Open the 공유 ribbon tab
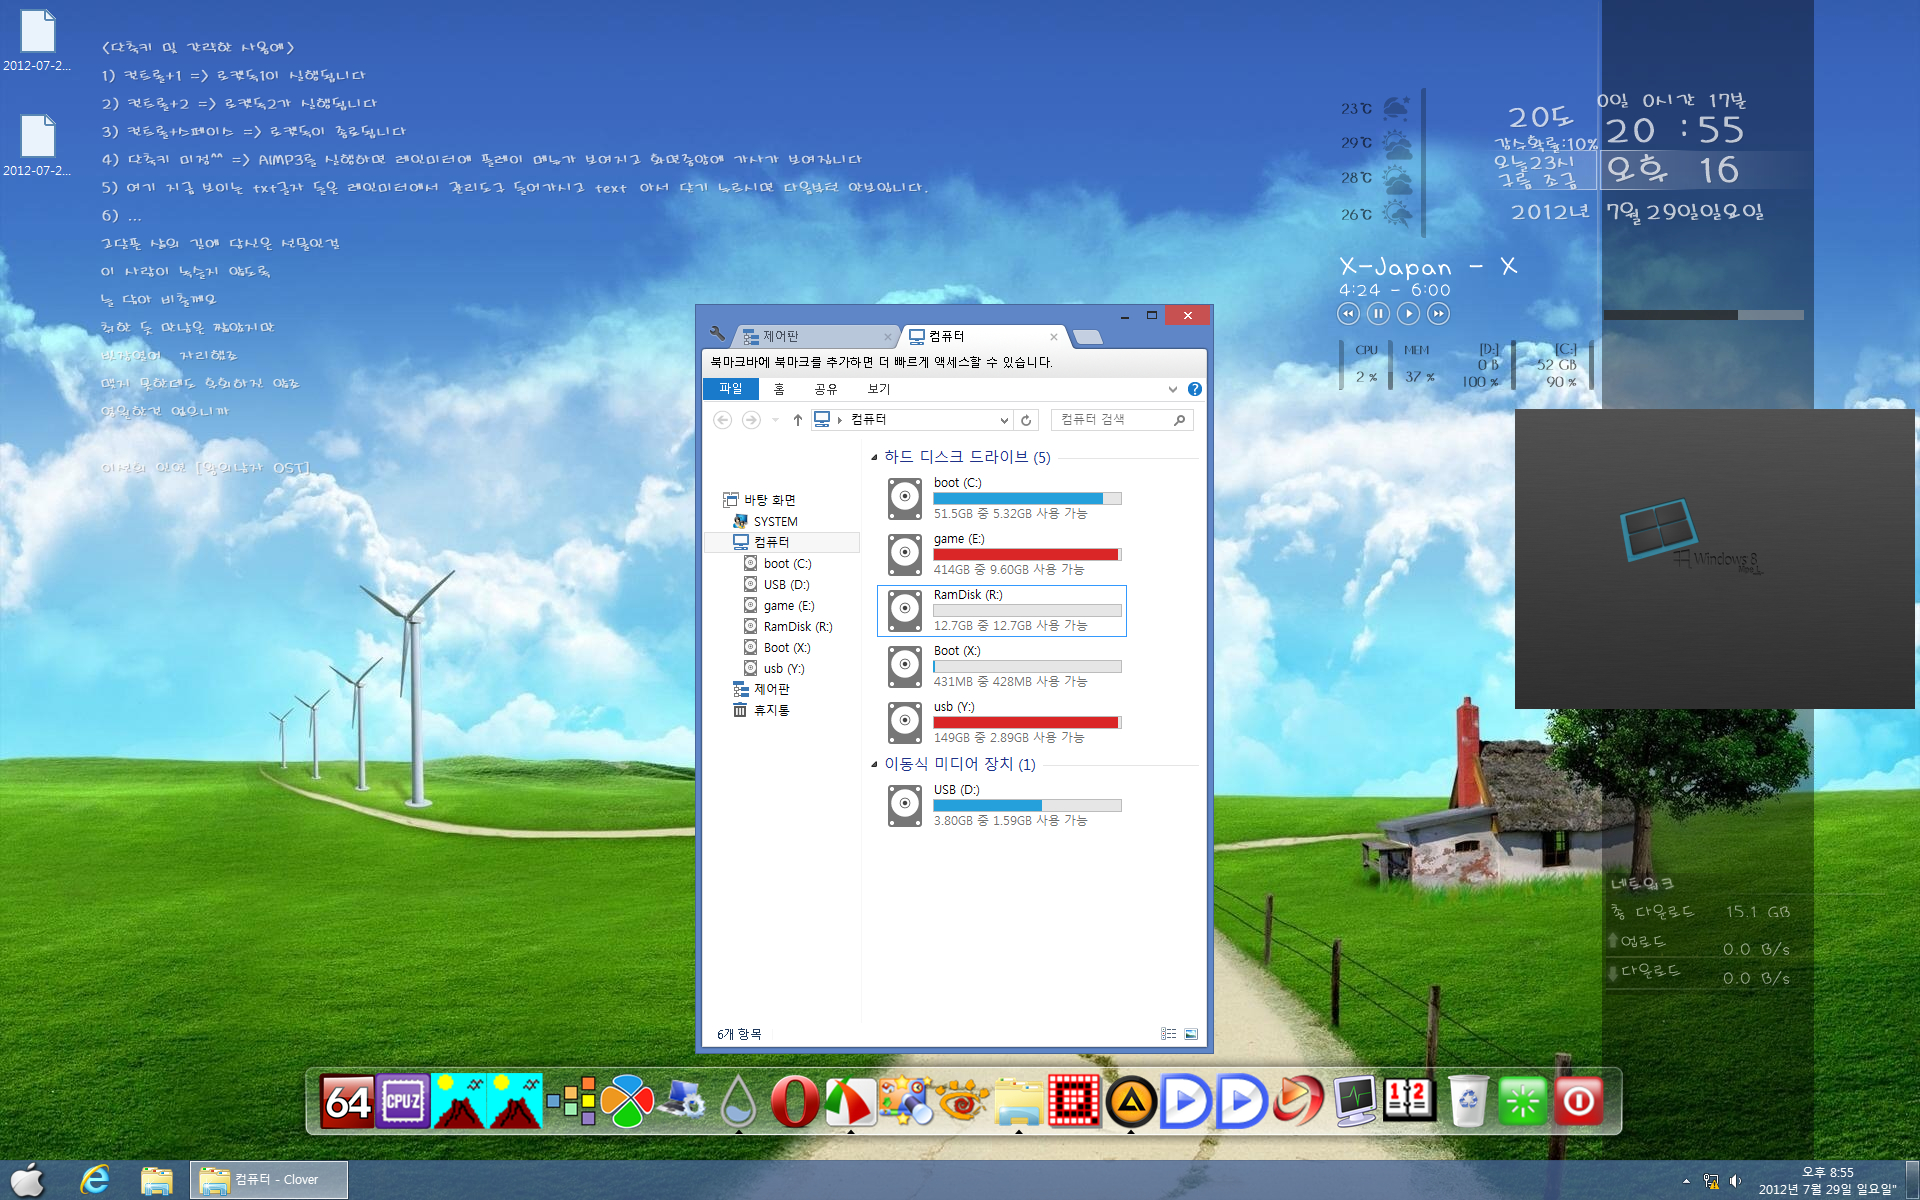 coord(825,389)
